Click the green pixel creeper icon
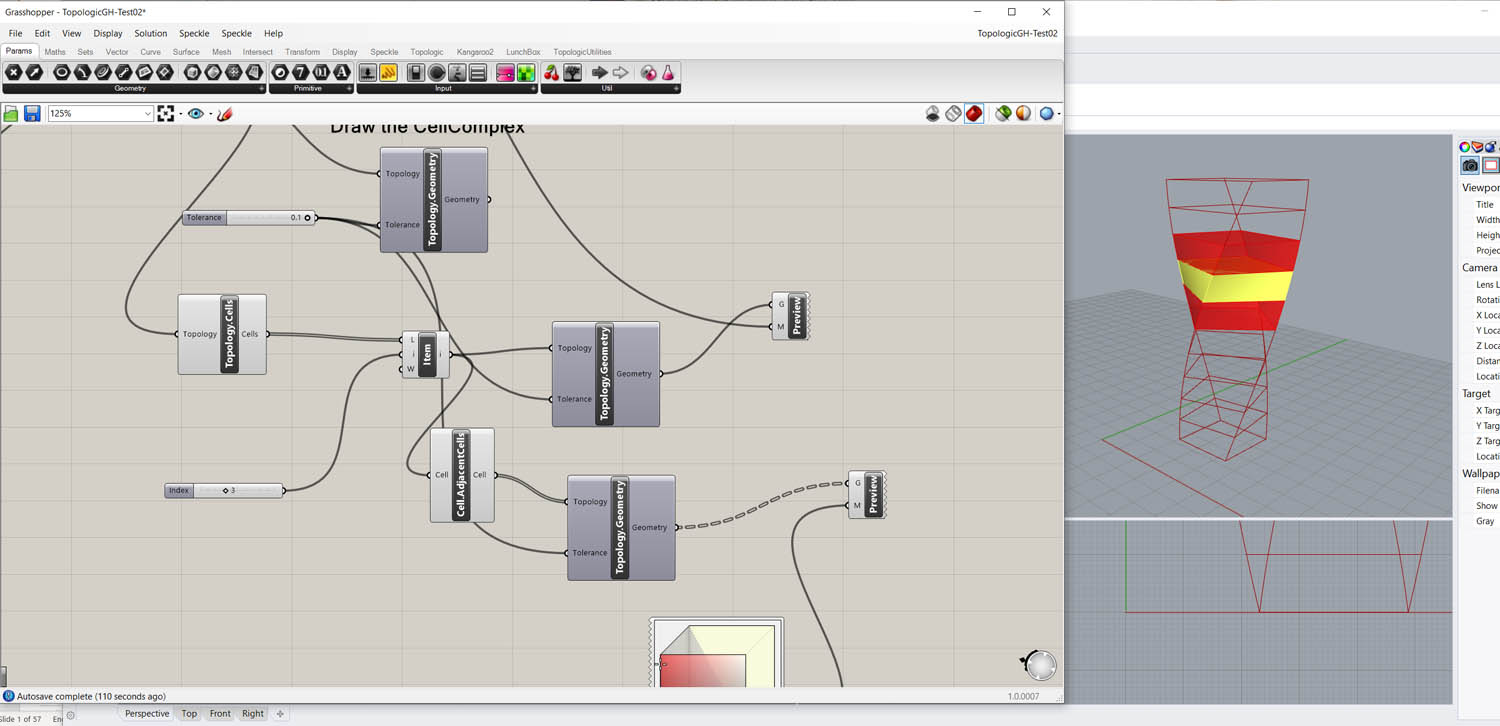This screenshot has height=726, width=1500. tap(526, 73)
